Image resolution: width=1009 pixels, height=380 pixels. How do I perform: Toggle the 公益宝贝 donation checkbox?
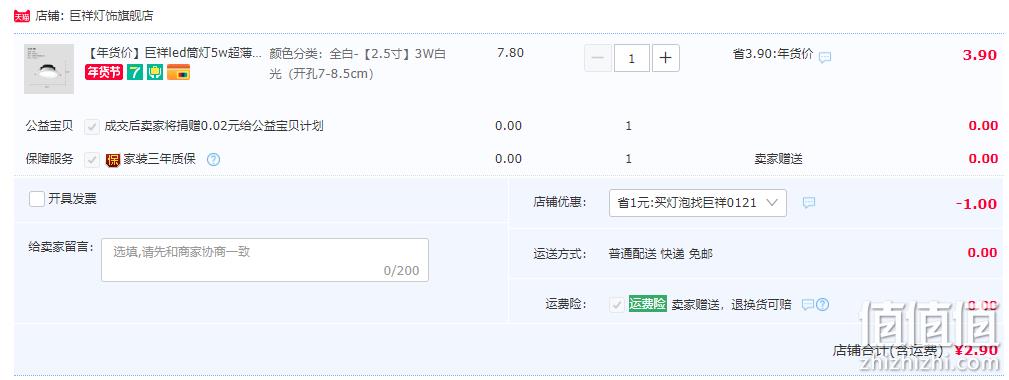[x=92, y=126]
